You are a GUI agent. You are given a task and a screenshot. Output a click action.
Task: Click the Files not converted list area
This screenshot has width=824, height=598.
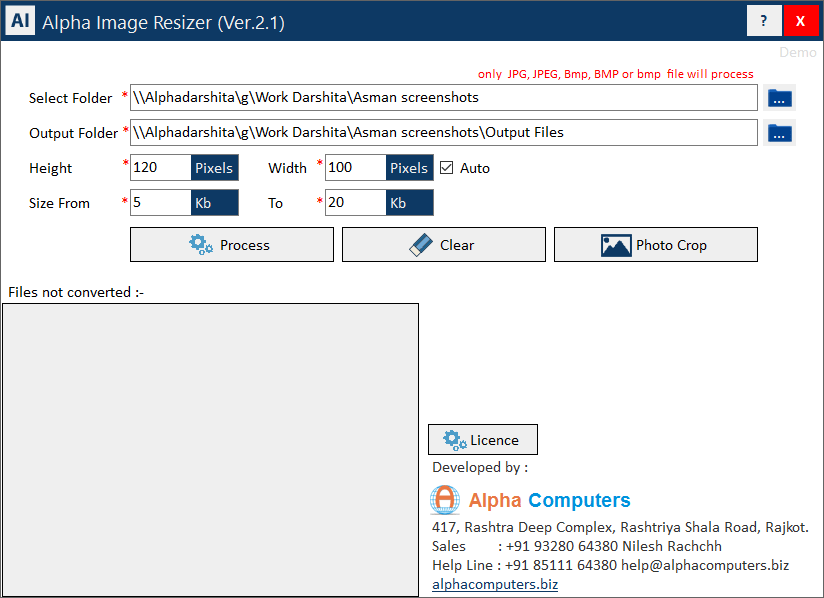point(210,450)
